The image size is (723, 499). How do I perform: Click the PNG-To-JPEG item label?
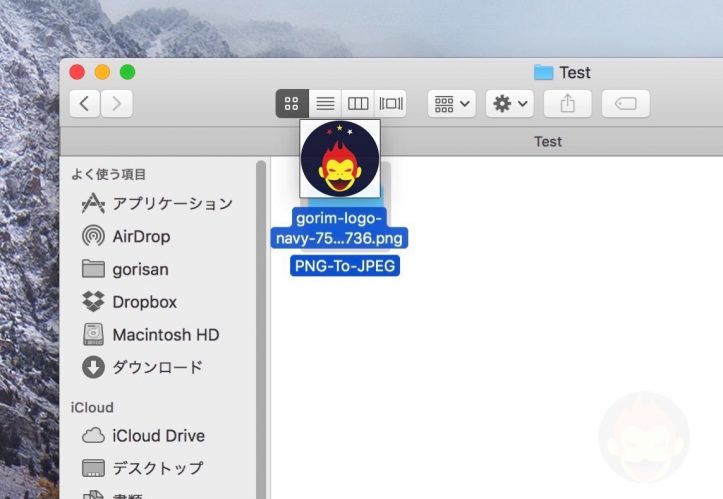(345, 266)
